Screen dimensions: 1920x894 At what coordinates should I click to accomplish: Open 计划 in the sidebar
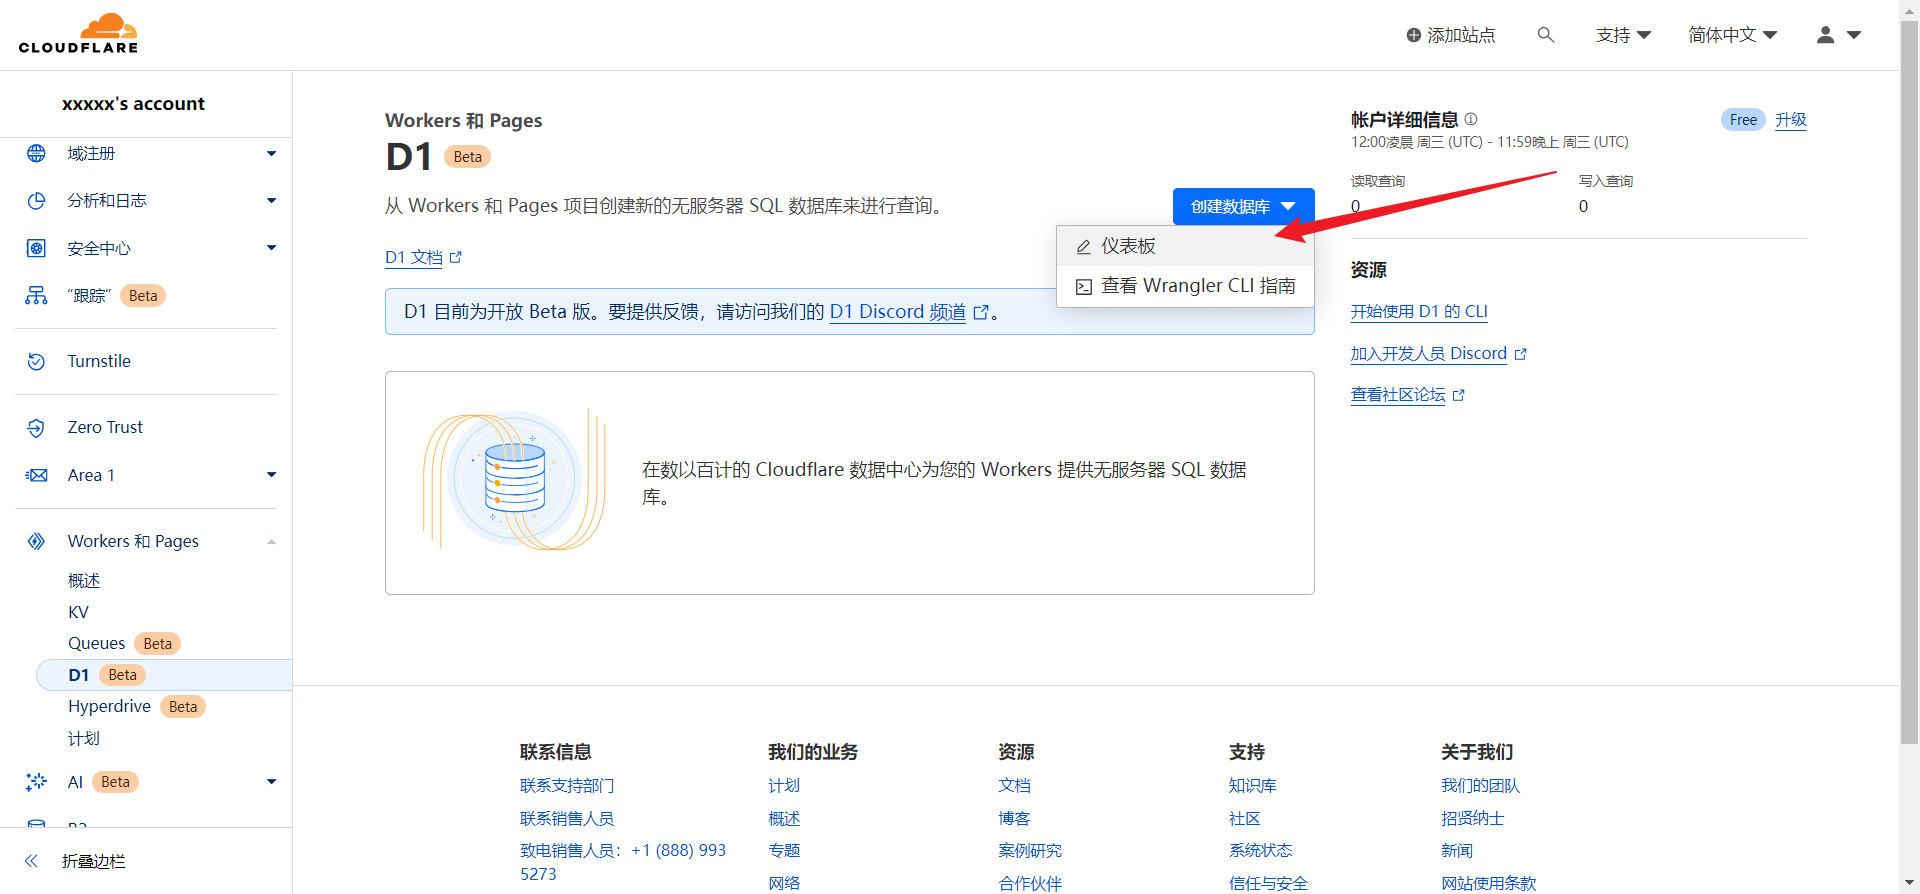84,738
